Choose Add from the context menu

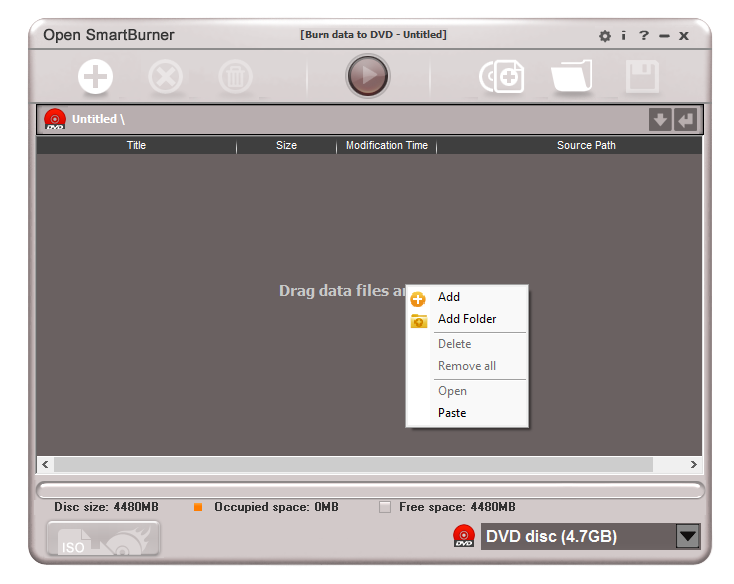coord(468,297)
